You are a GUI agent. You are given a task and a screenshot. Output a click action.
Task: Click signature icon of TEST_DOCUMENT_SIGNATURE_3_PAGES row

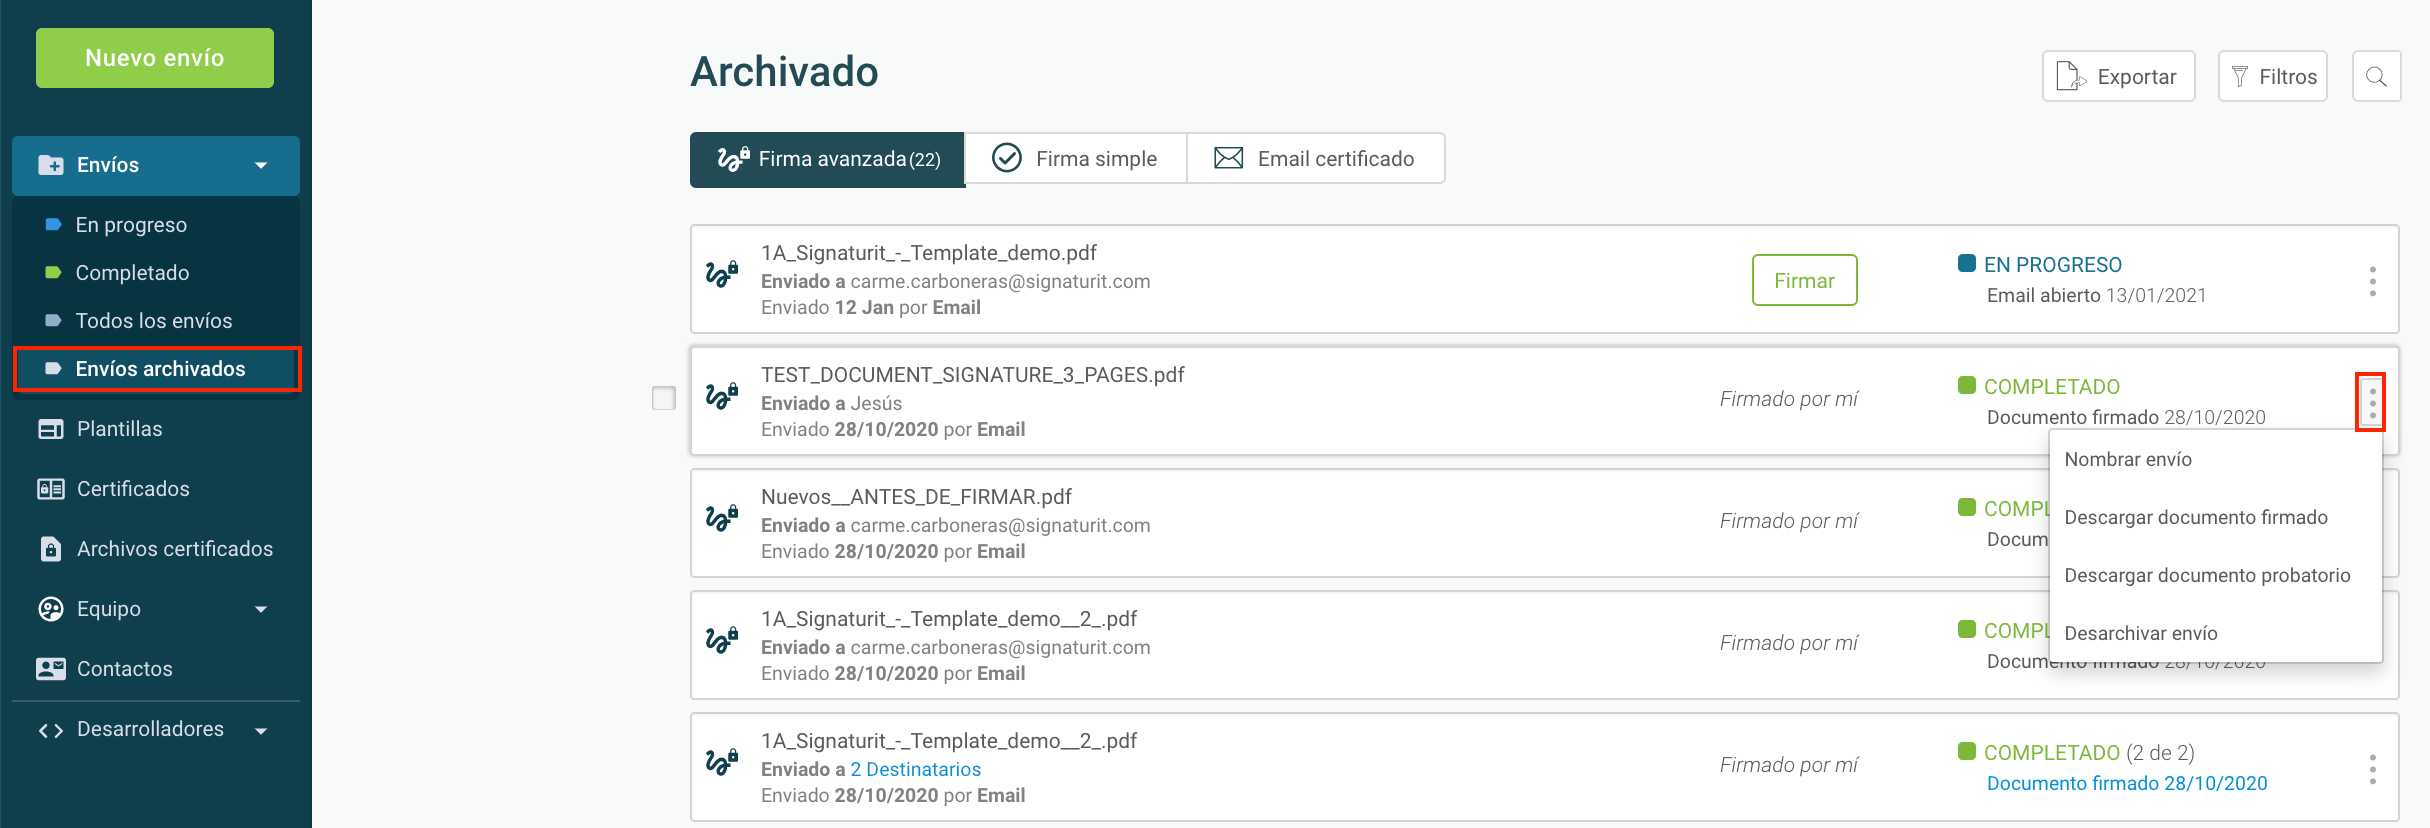coord(721,396)
